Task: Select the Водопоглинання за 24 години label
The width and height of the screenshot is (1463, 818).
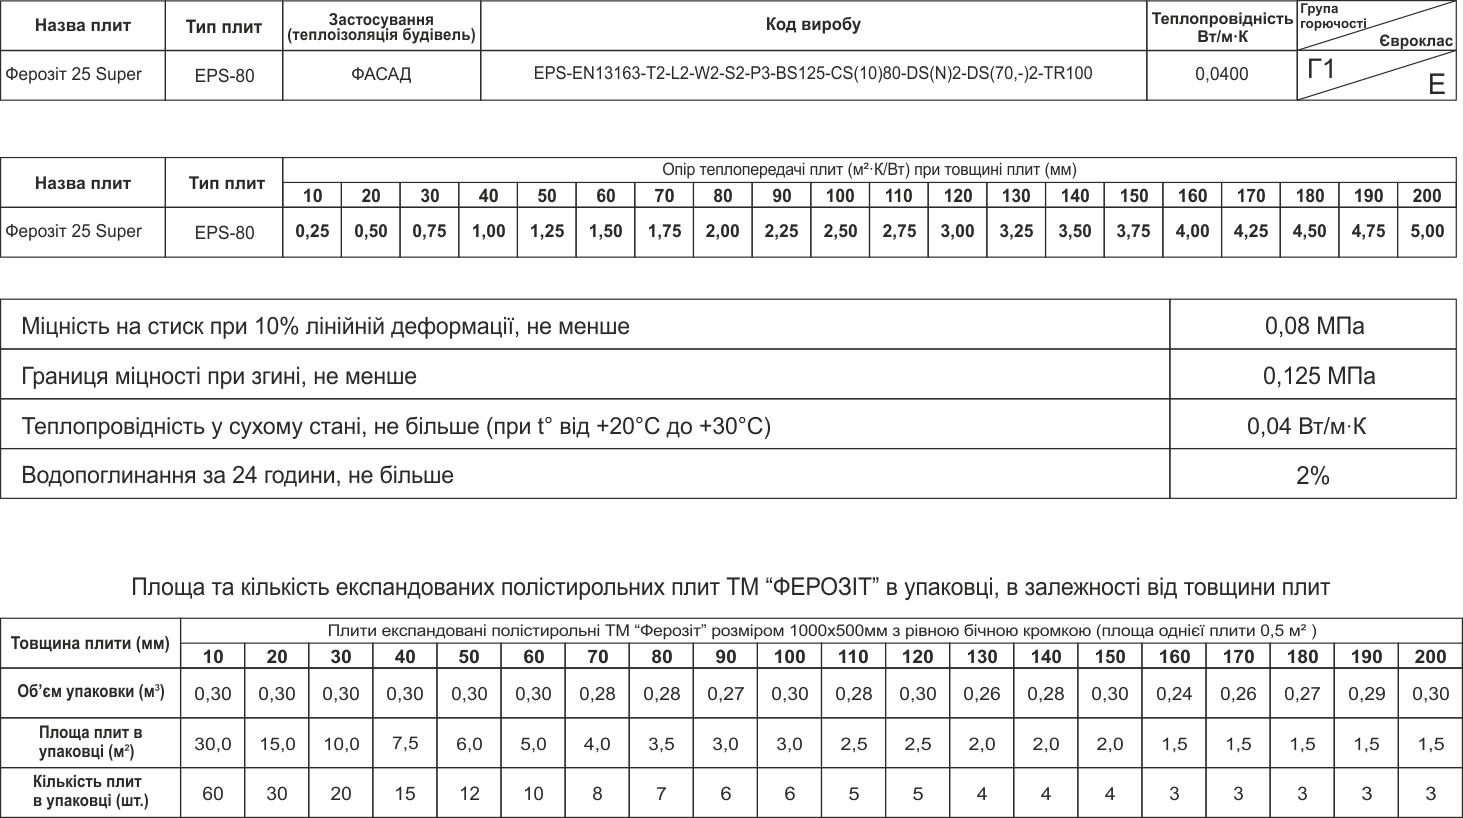Action: coord(238,476)
